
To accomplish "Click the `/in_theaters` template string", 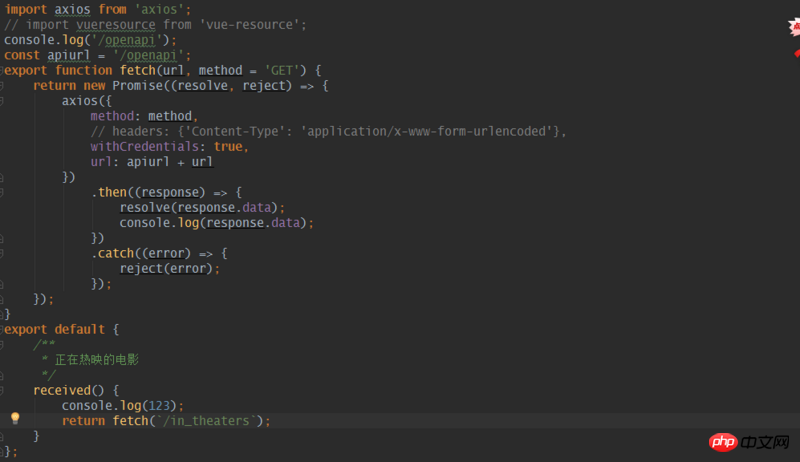I will pos(206,421).
